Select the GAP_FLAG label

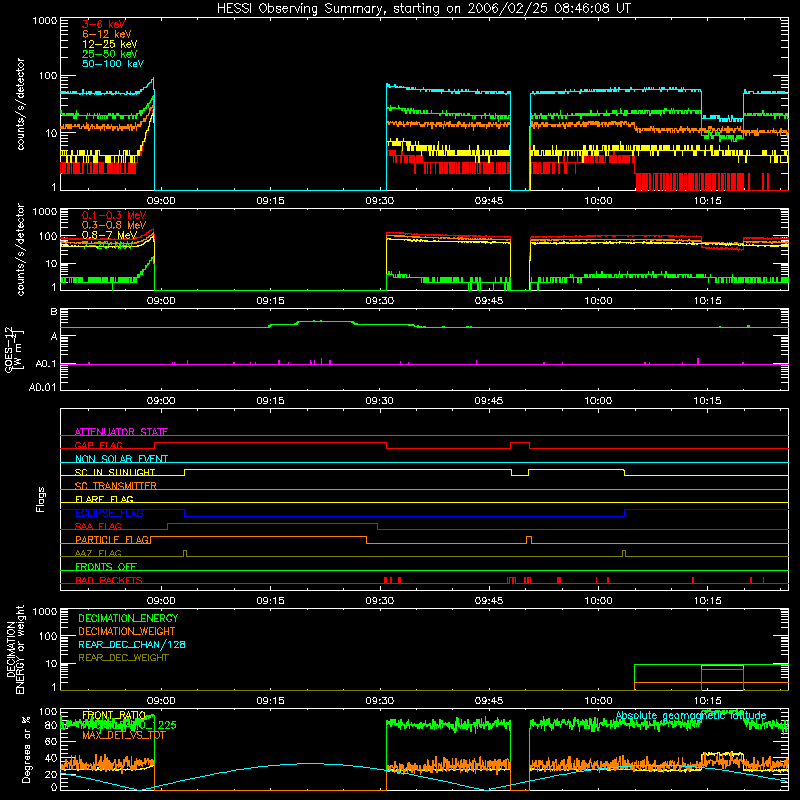click(x=98, y=445)
